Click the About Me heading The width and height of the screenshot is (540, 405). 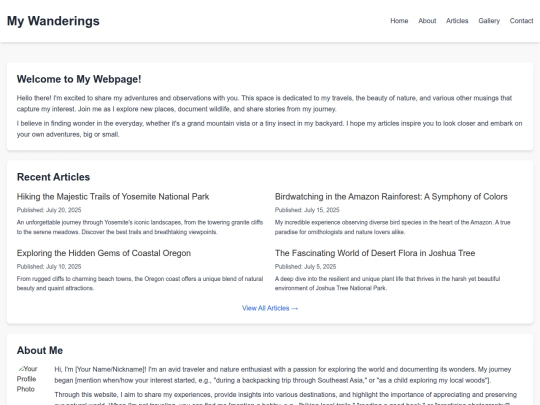click(40, 351)
